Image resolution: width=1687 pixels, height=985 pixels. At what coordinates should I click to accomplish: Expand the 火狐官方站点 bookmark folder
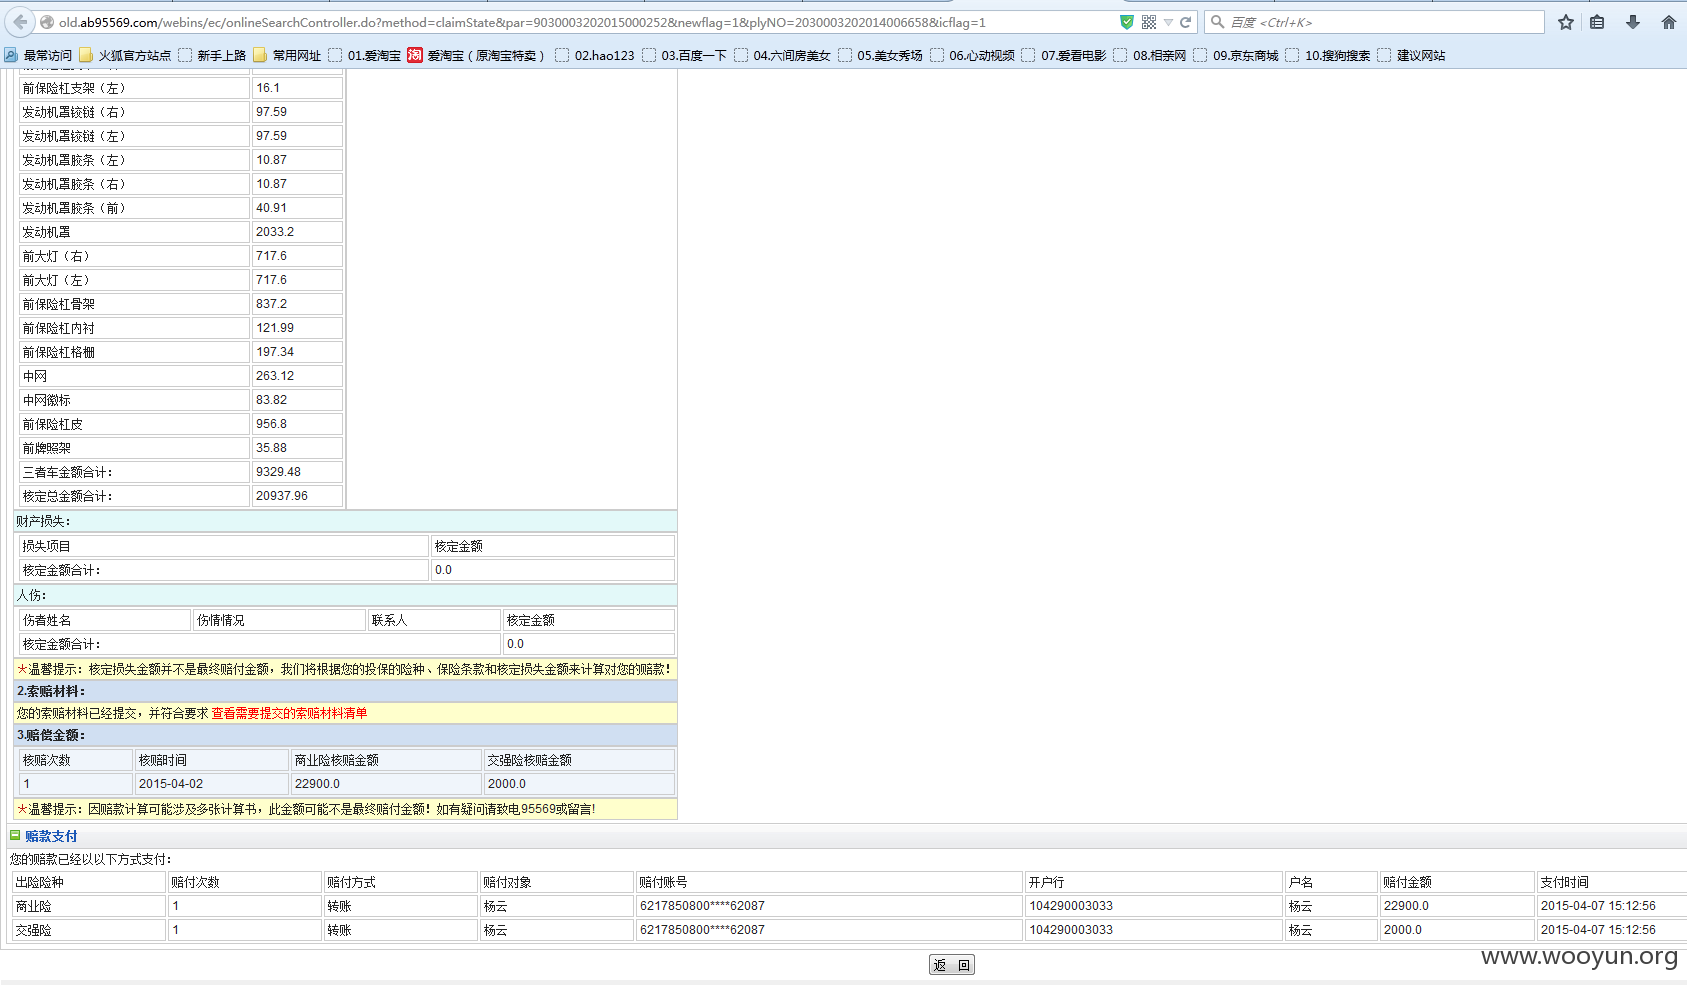point(125,55)
